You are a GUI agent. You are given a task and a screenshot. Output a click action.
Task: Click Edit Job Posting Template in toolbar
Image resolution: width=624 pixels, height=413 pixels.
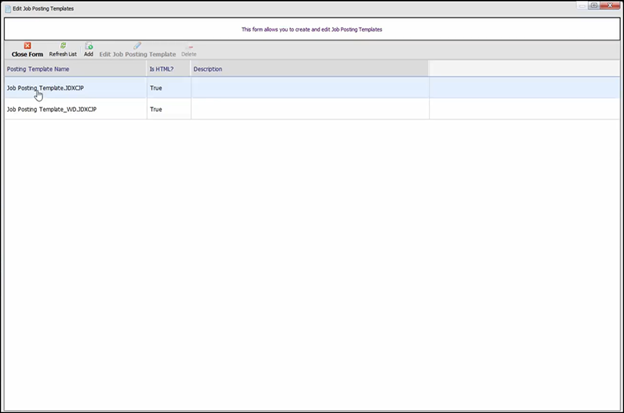pyautogui.click(x=137, y=50)
